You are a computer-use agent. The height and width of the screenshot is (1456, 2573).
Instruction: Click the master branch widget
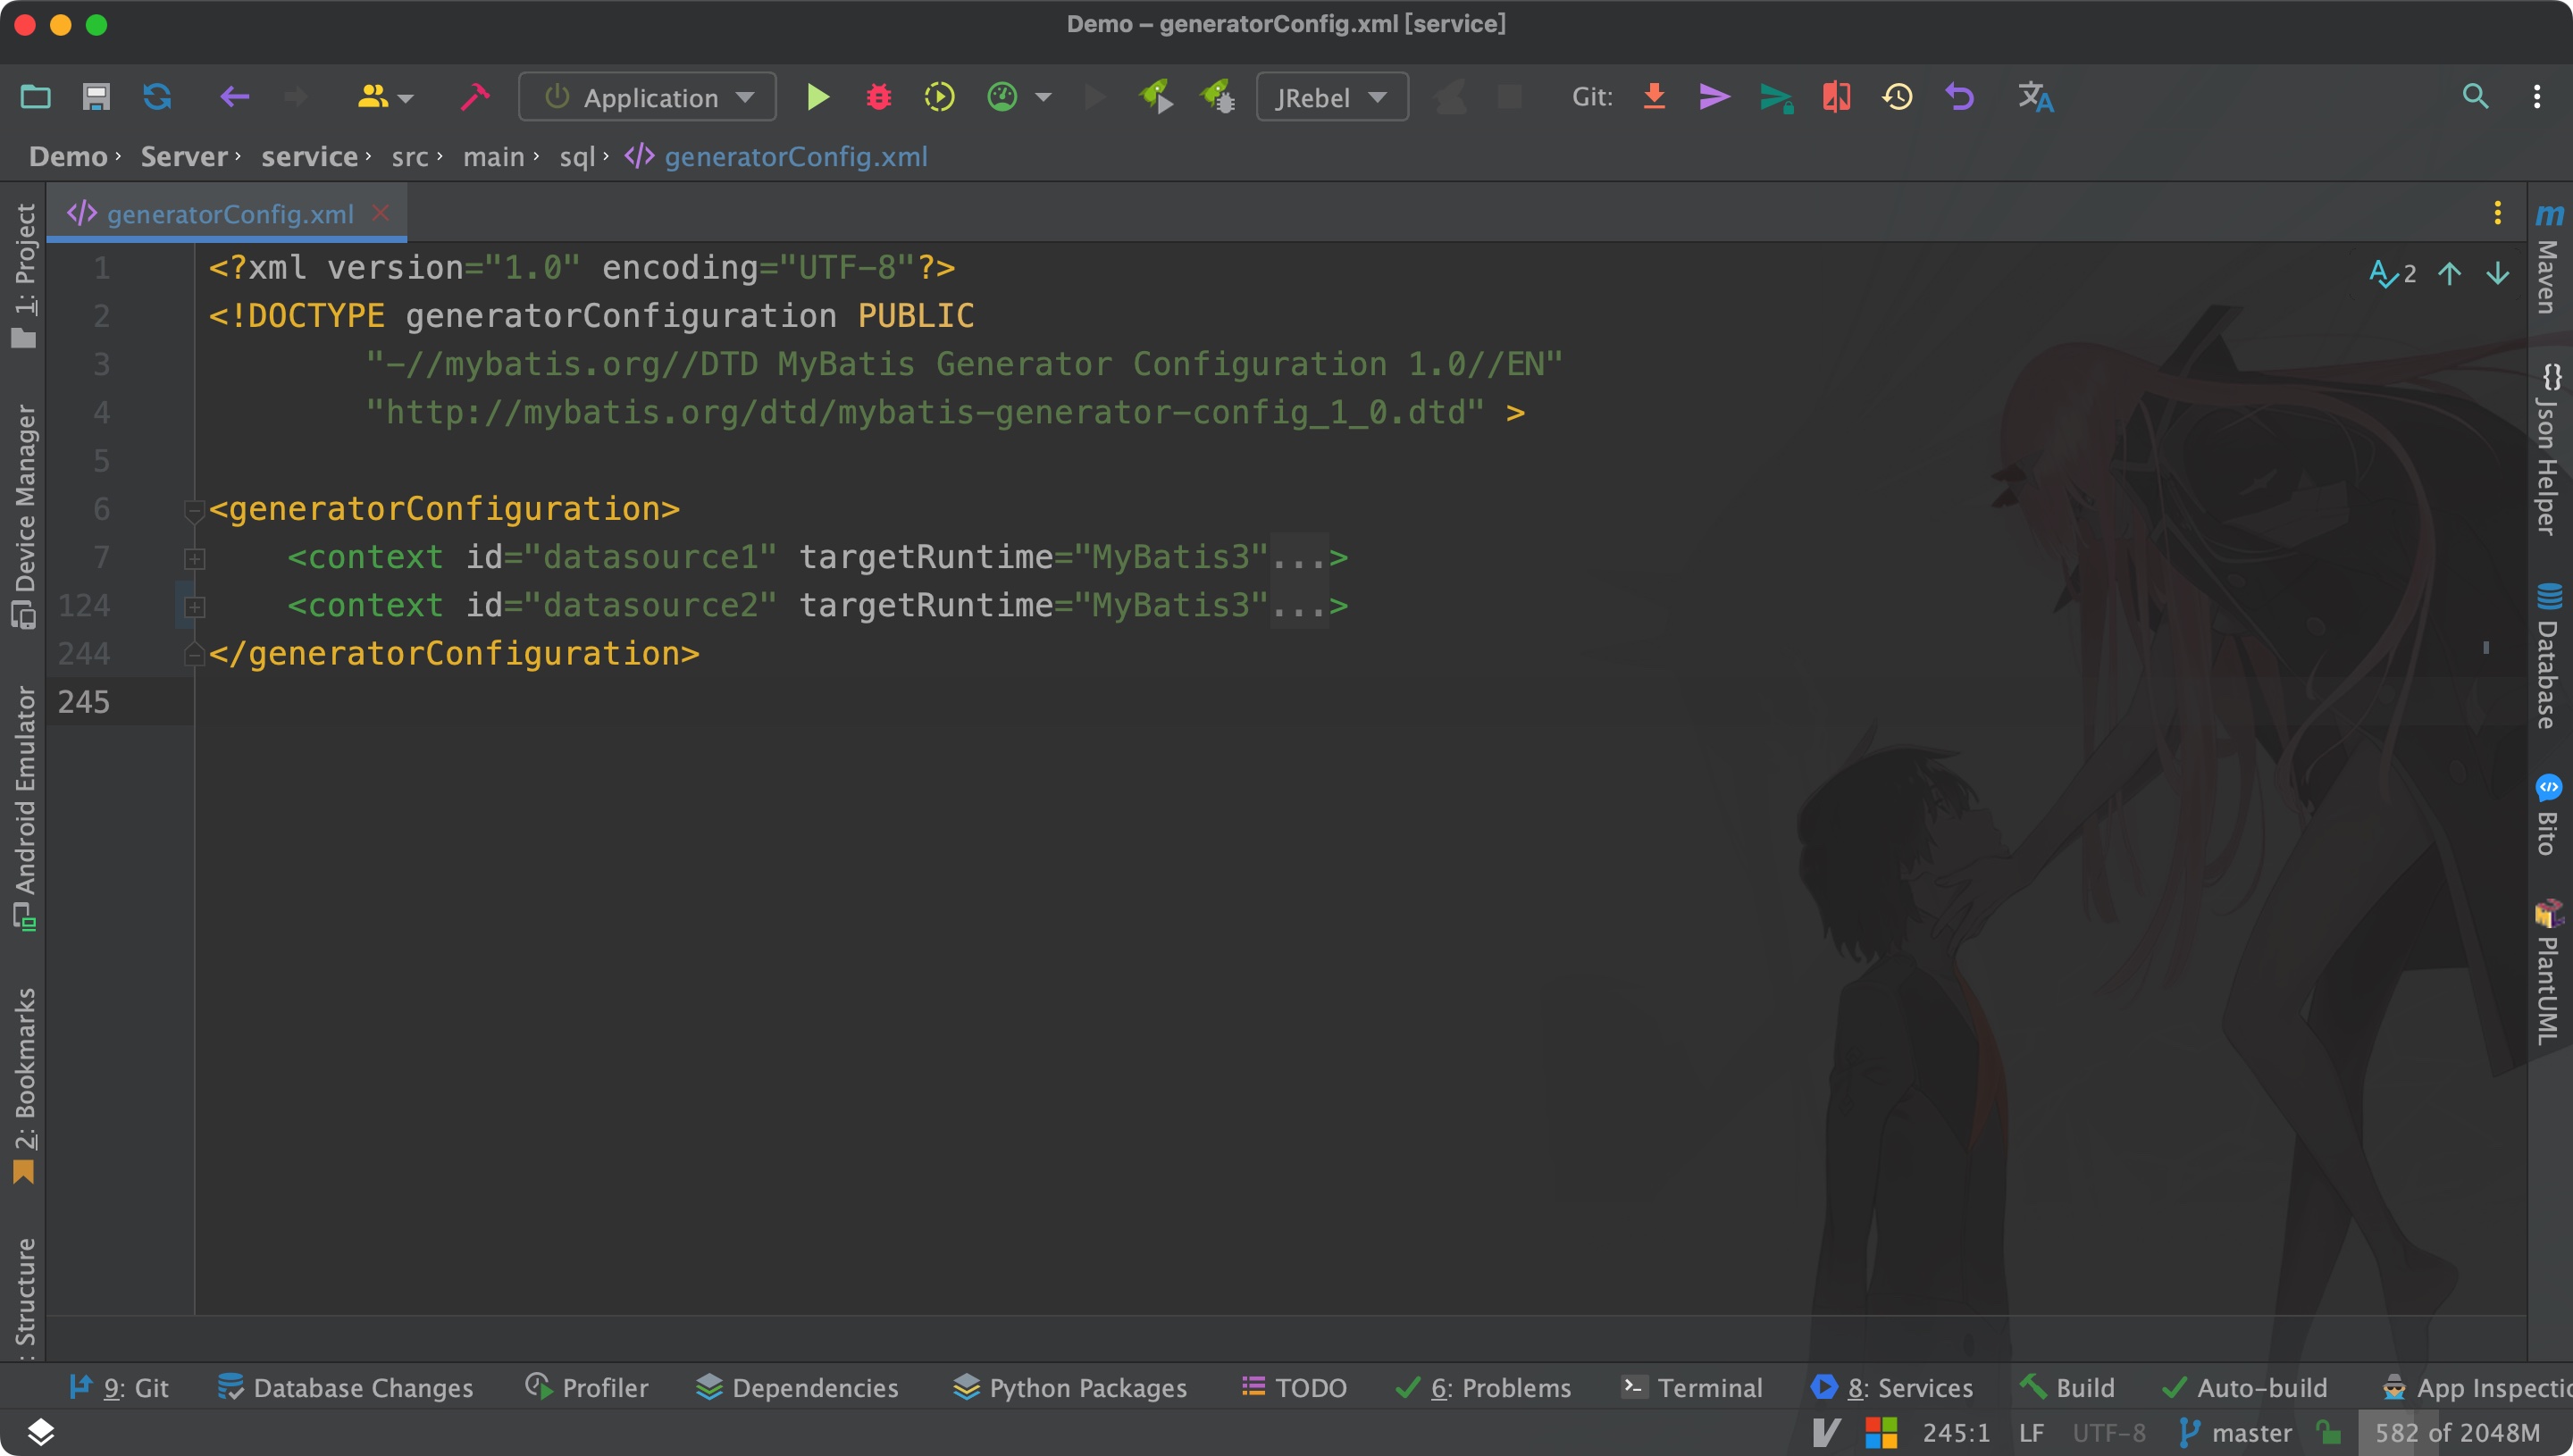(x=2236, y=1432)
